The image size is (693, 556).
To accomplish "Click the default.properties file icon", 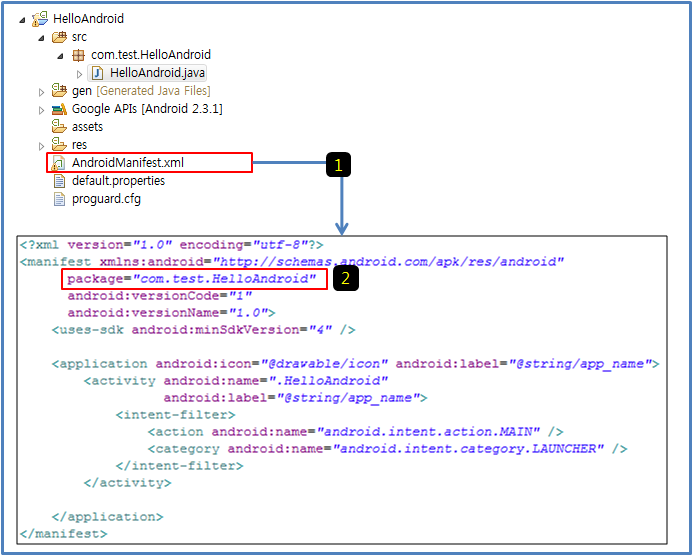I will point(59,181).
